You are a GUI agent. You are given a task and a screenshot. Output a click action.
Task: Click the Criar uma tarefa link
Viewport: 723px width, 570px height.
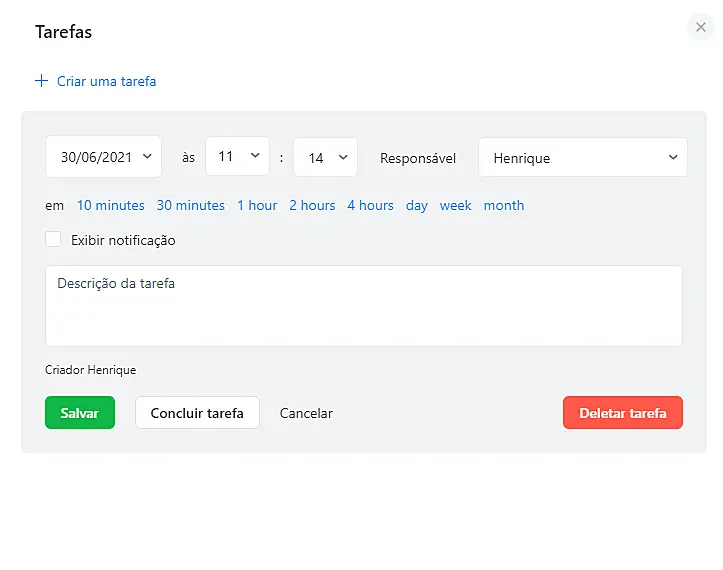[x=106, y=81]
